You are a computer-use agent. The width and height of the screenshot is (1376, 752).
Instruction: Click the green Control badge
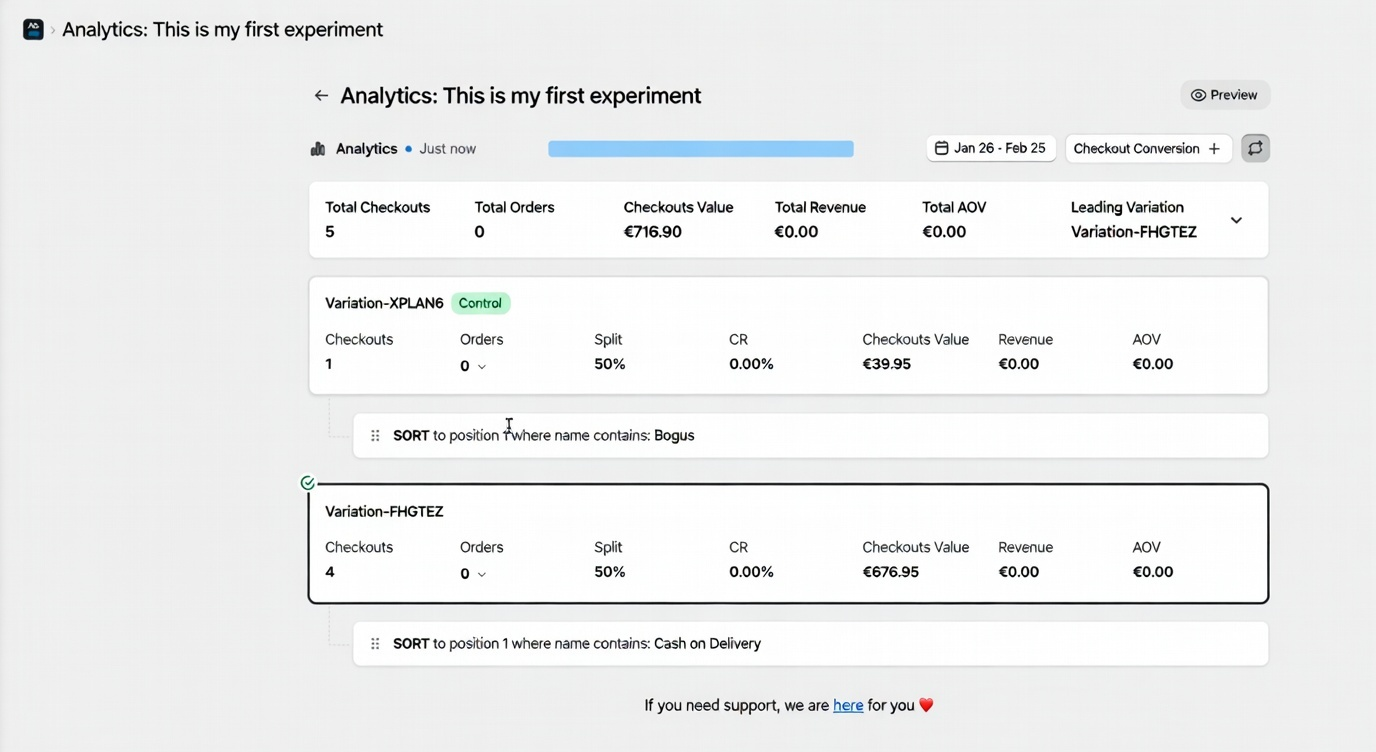click(x=480, y=303)
